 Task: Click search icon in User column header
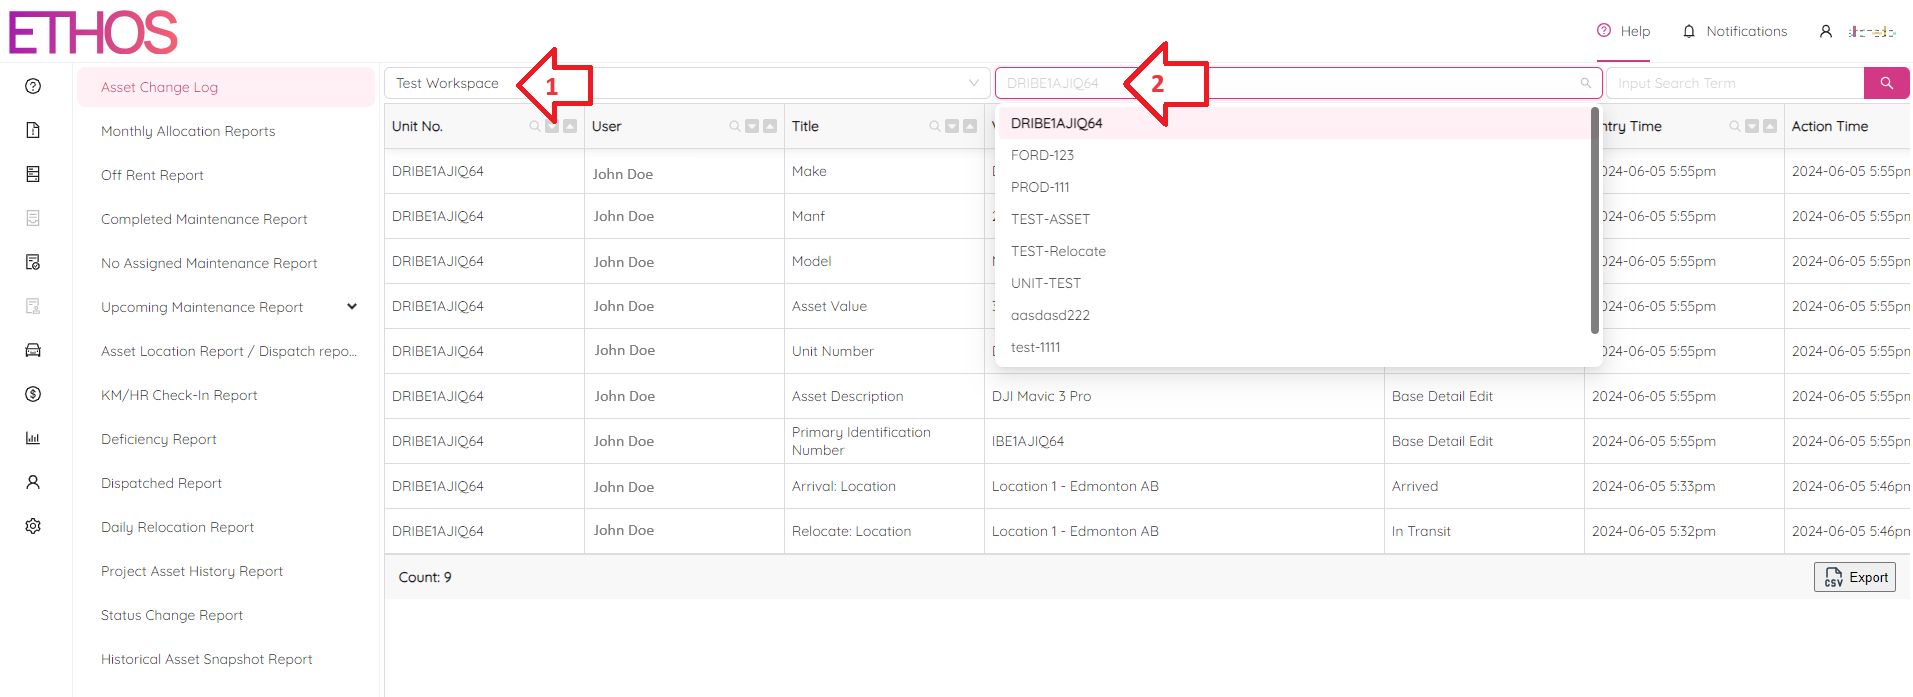pos(735,126)
